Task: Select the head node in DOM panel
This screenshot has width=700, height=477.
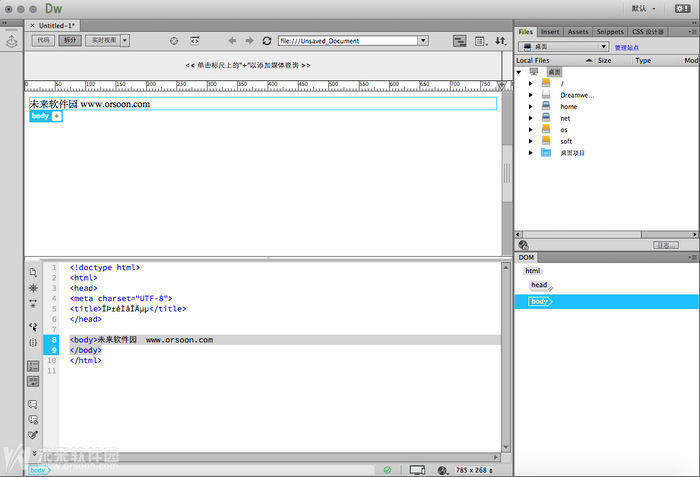Action: [x=541, y=285]
